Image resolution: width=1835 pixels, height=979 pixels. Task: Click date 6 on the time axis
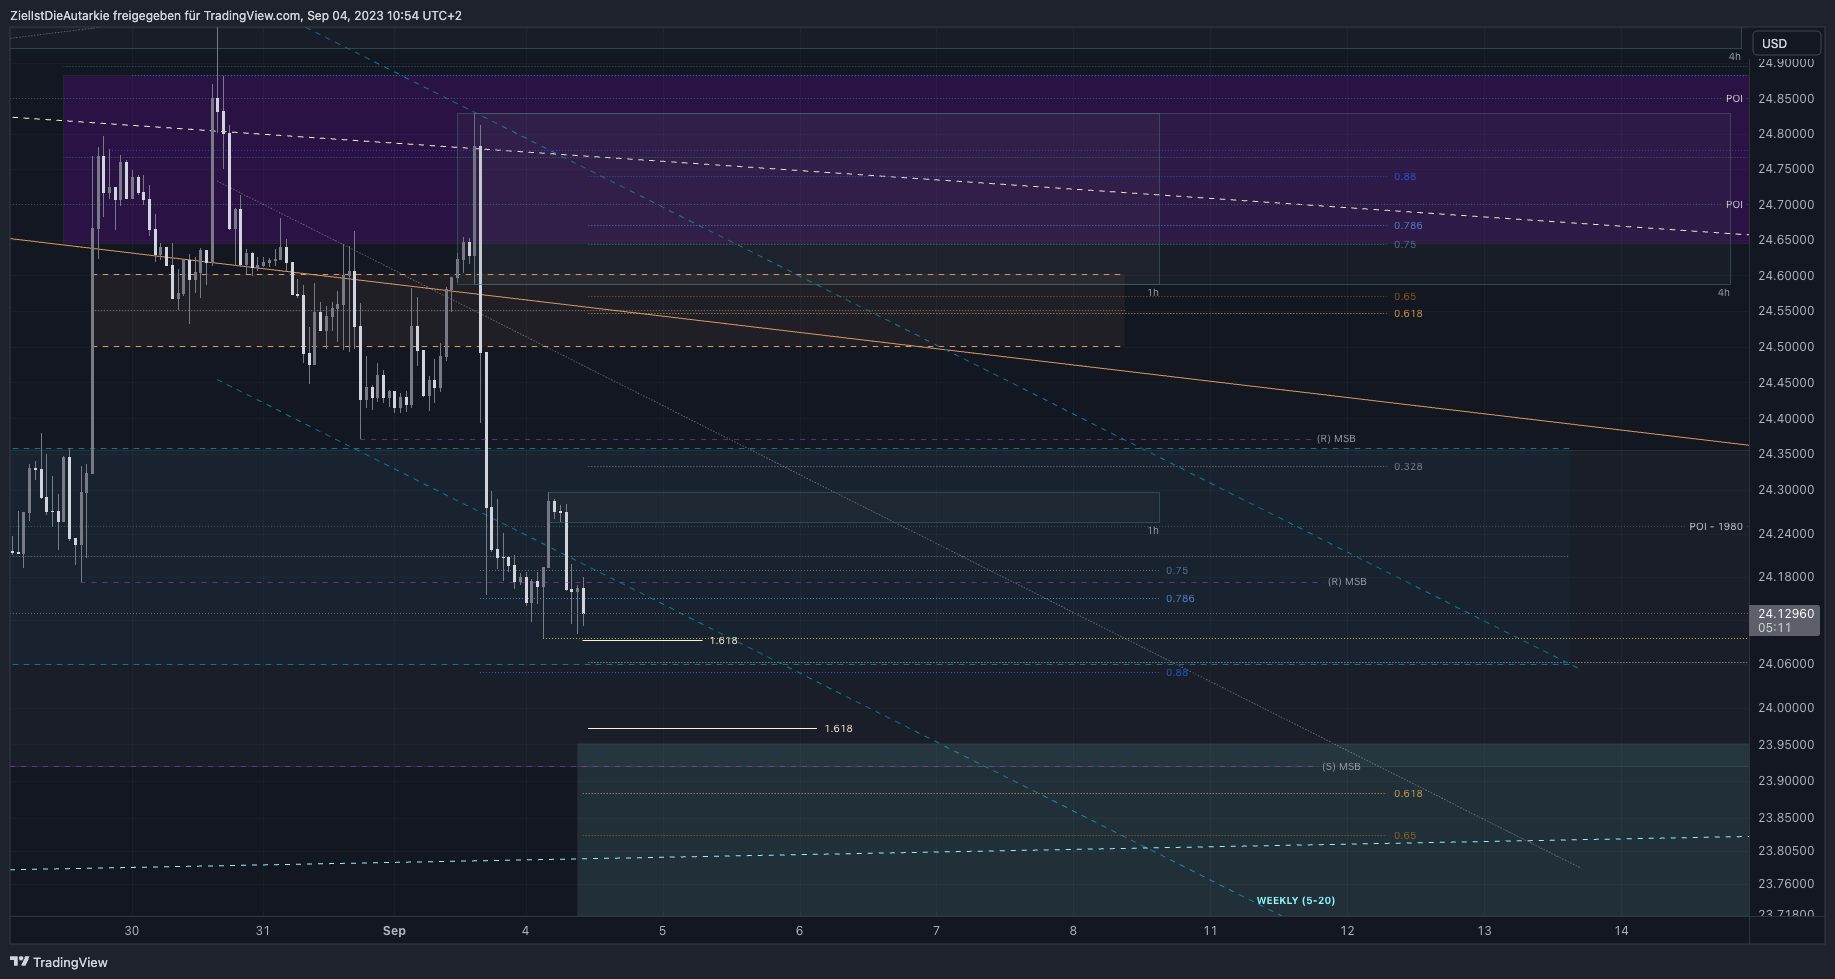(799, 931)
